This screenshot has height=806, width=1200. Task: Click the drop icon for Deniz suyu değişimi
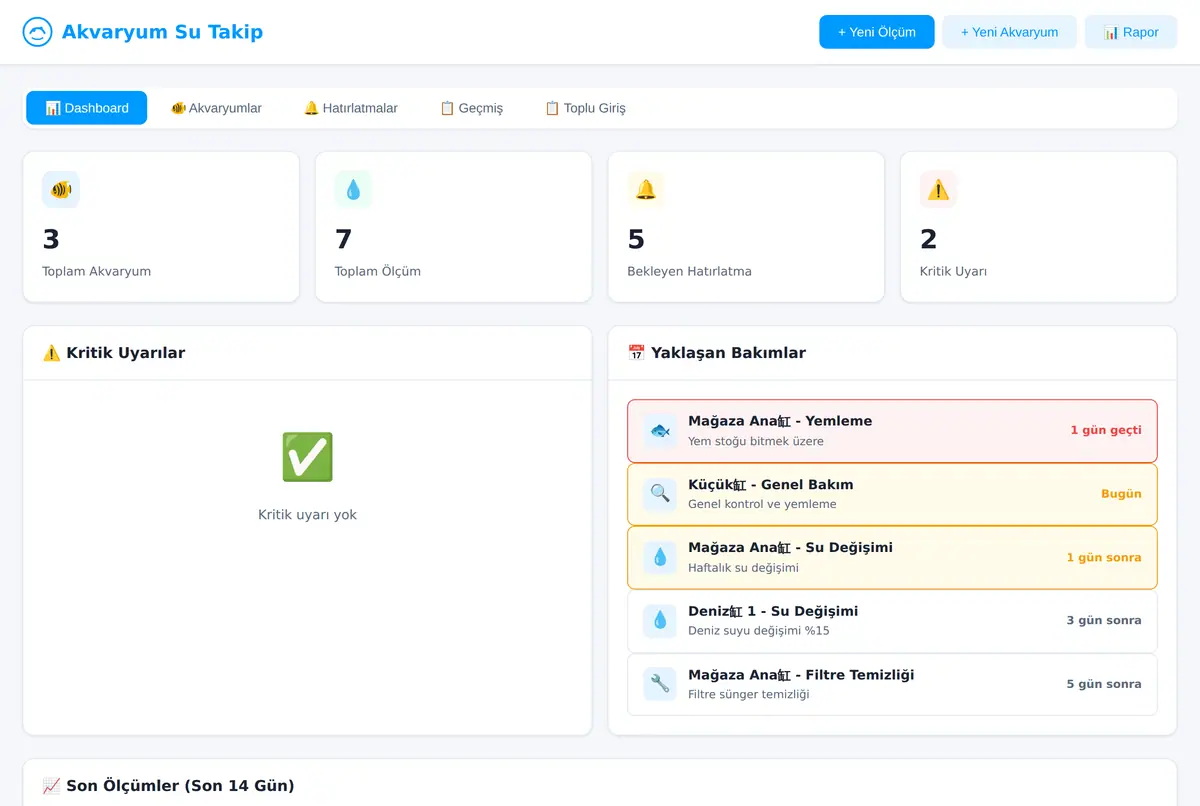pos(660,621)
